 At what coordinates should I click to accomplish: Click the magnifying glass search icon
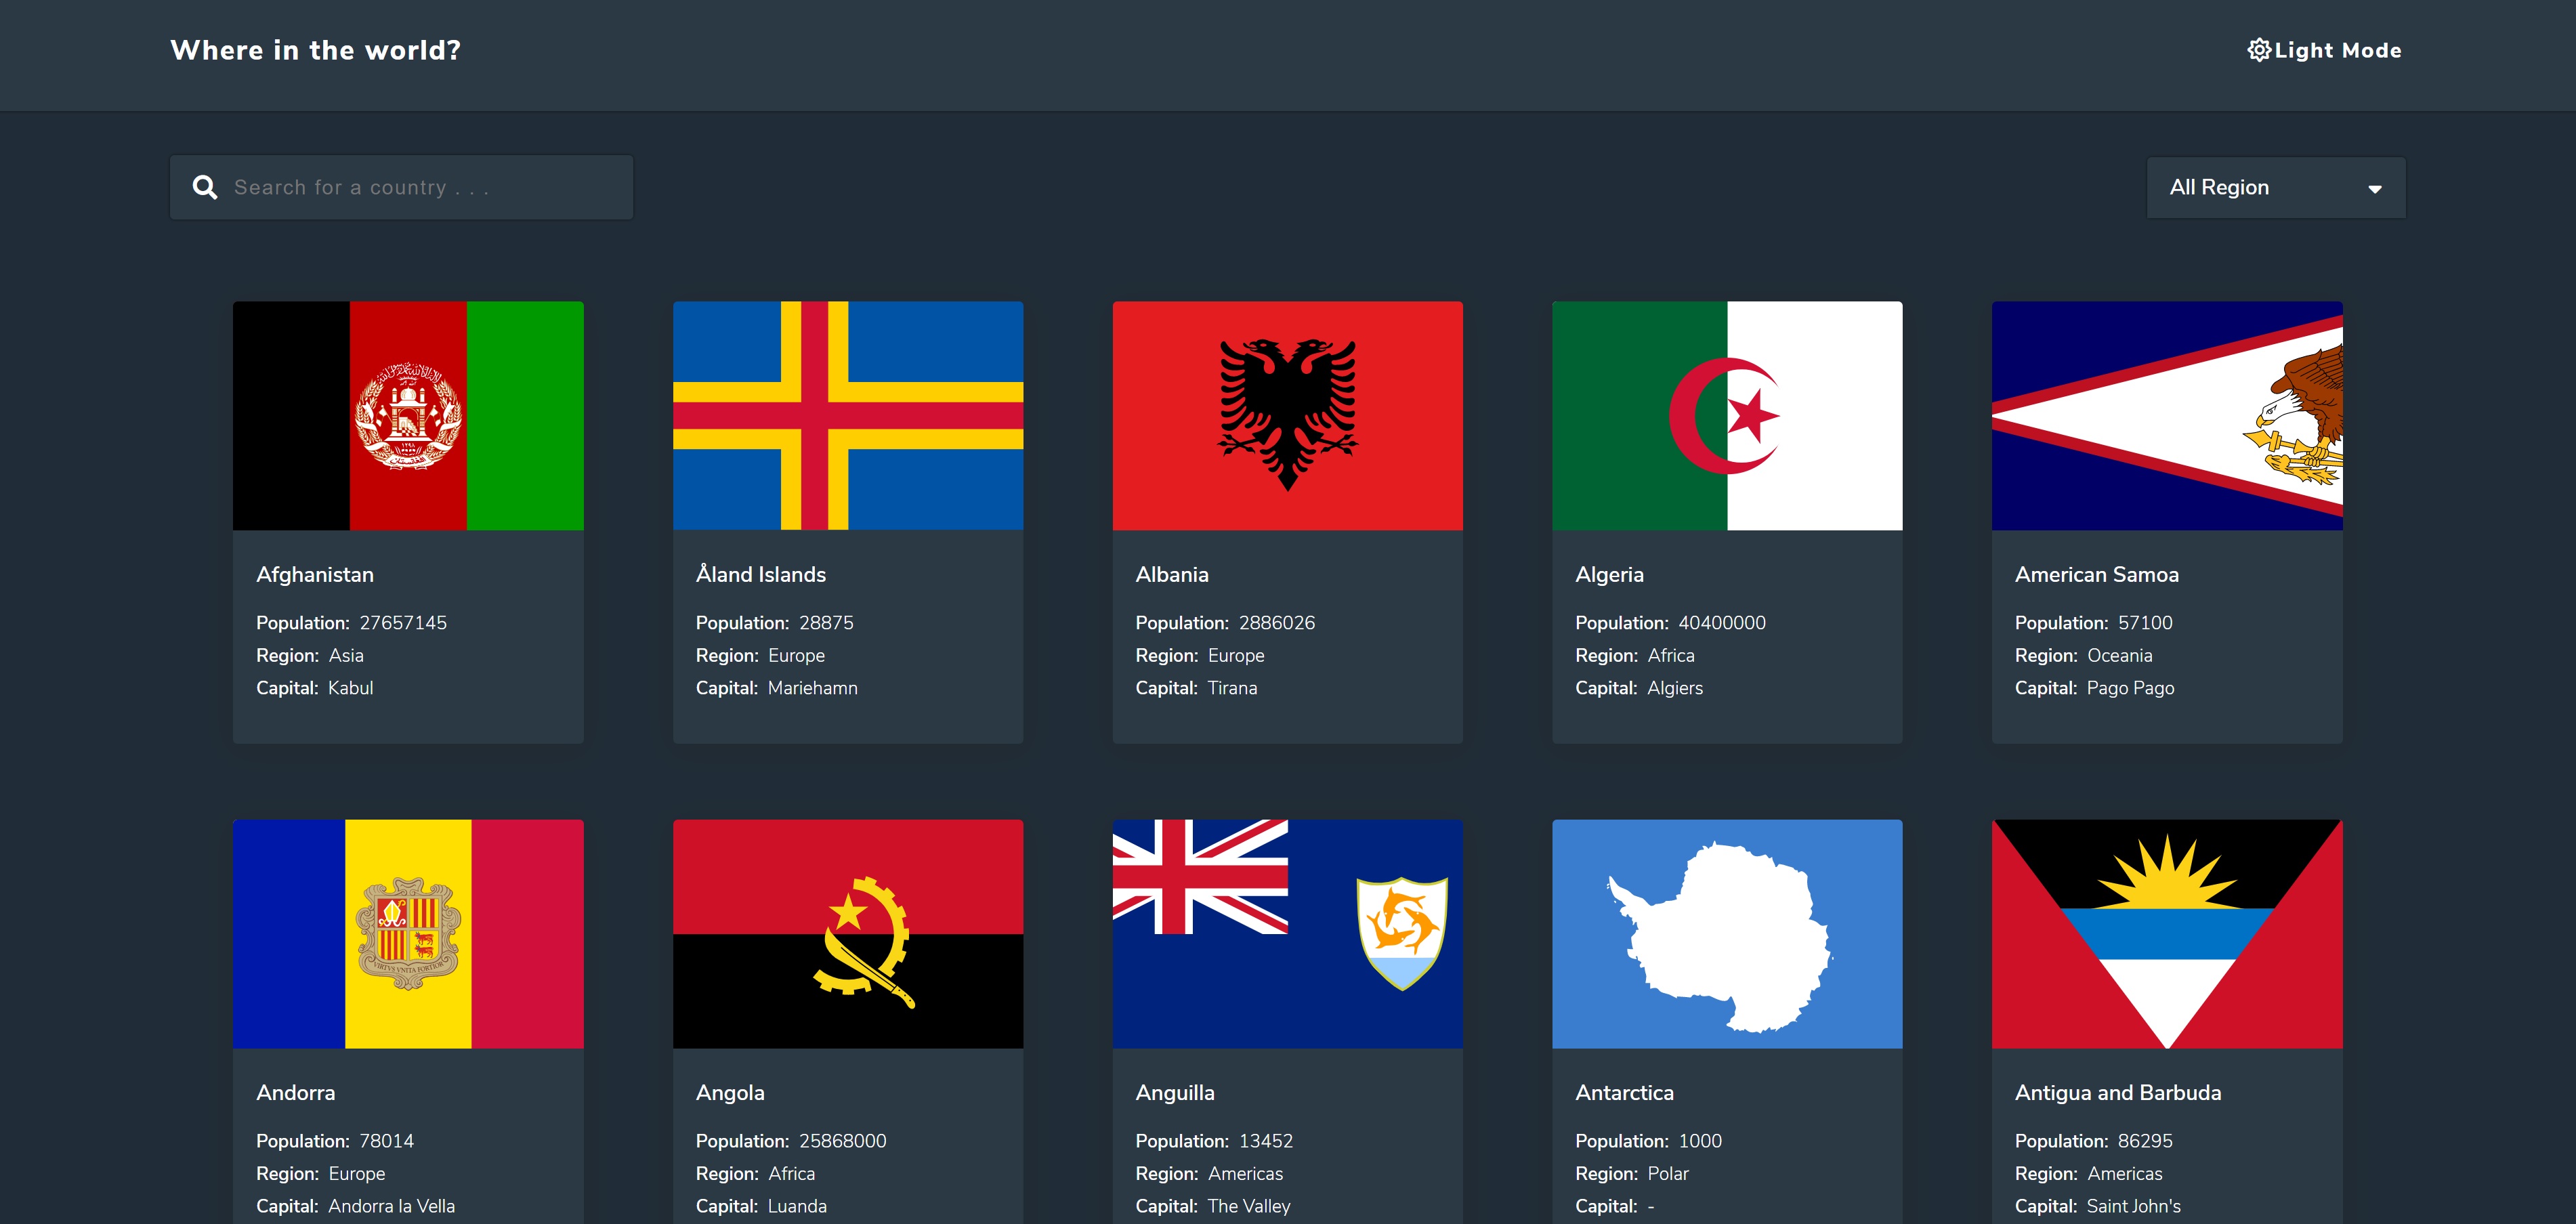(x=205, y=187)
